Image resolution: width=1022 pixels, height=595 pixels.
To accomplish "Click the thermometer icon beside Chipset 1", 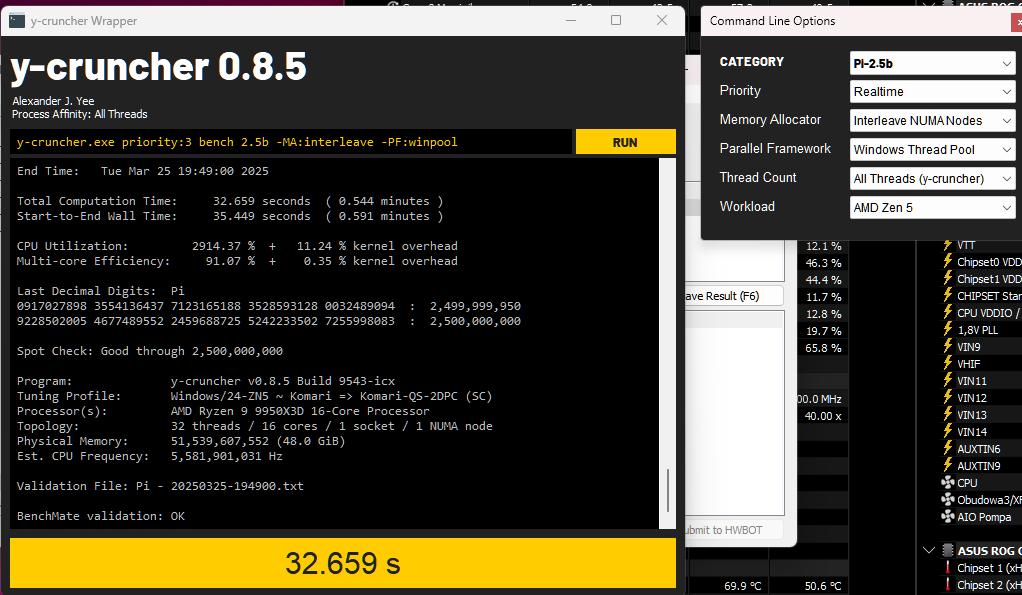I will point(948,568).
